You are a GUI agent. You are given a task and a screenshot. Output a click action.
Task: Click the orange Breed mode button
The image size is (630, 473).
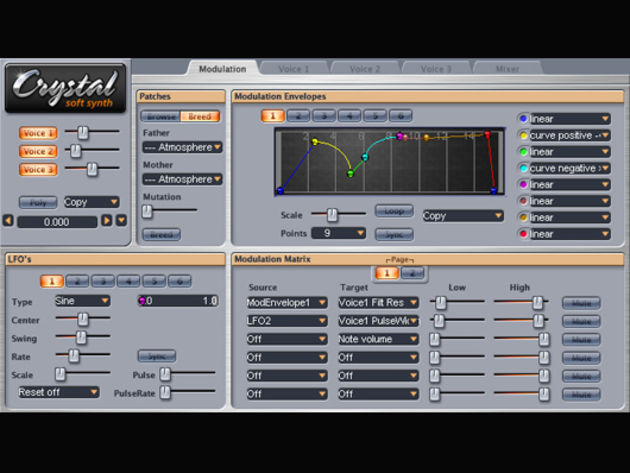[200, 117]
